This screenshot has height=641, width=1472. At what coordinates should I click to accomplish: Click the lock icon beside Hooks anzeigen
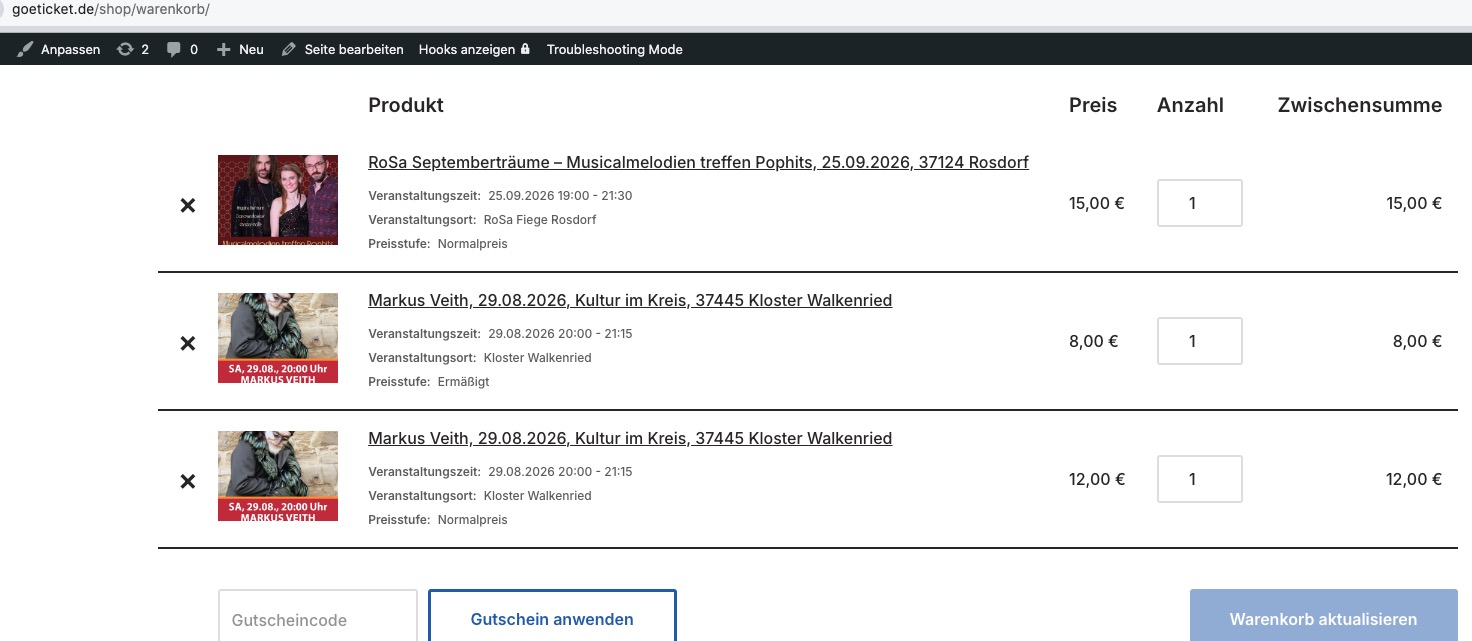(525, 49)
